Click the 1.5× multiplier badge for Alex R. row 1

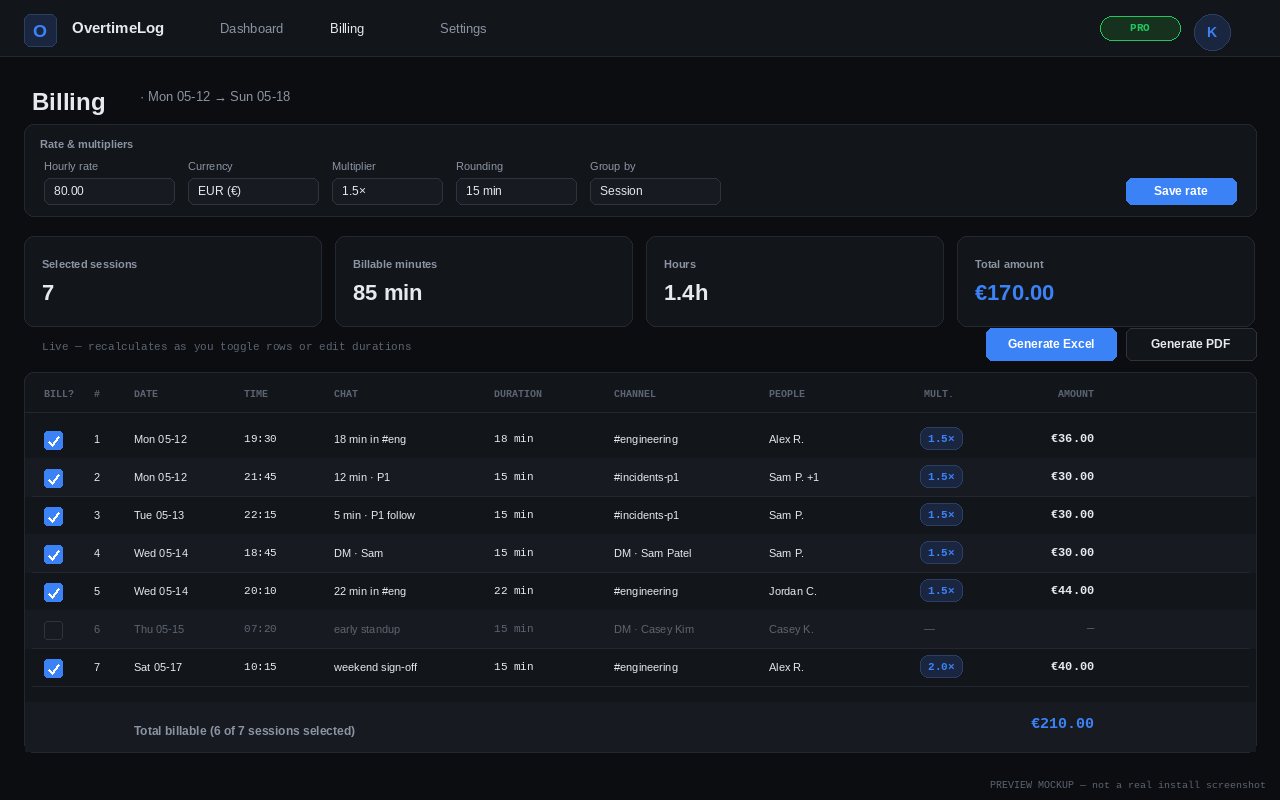click(941, 439)
